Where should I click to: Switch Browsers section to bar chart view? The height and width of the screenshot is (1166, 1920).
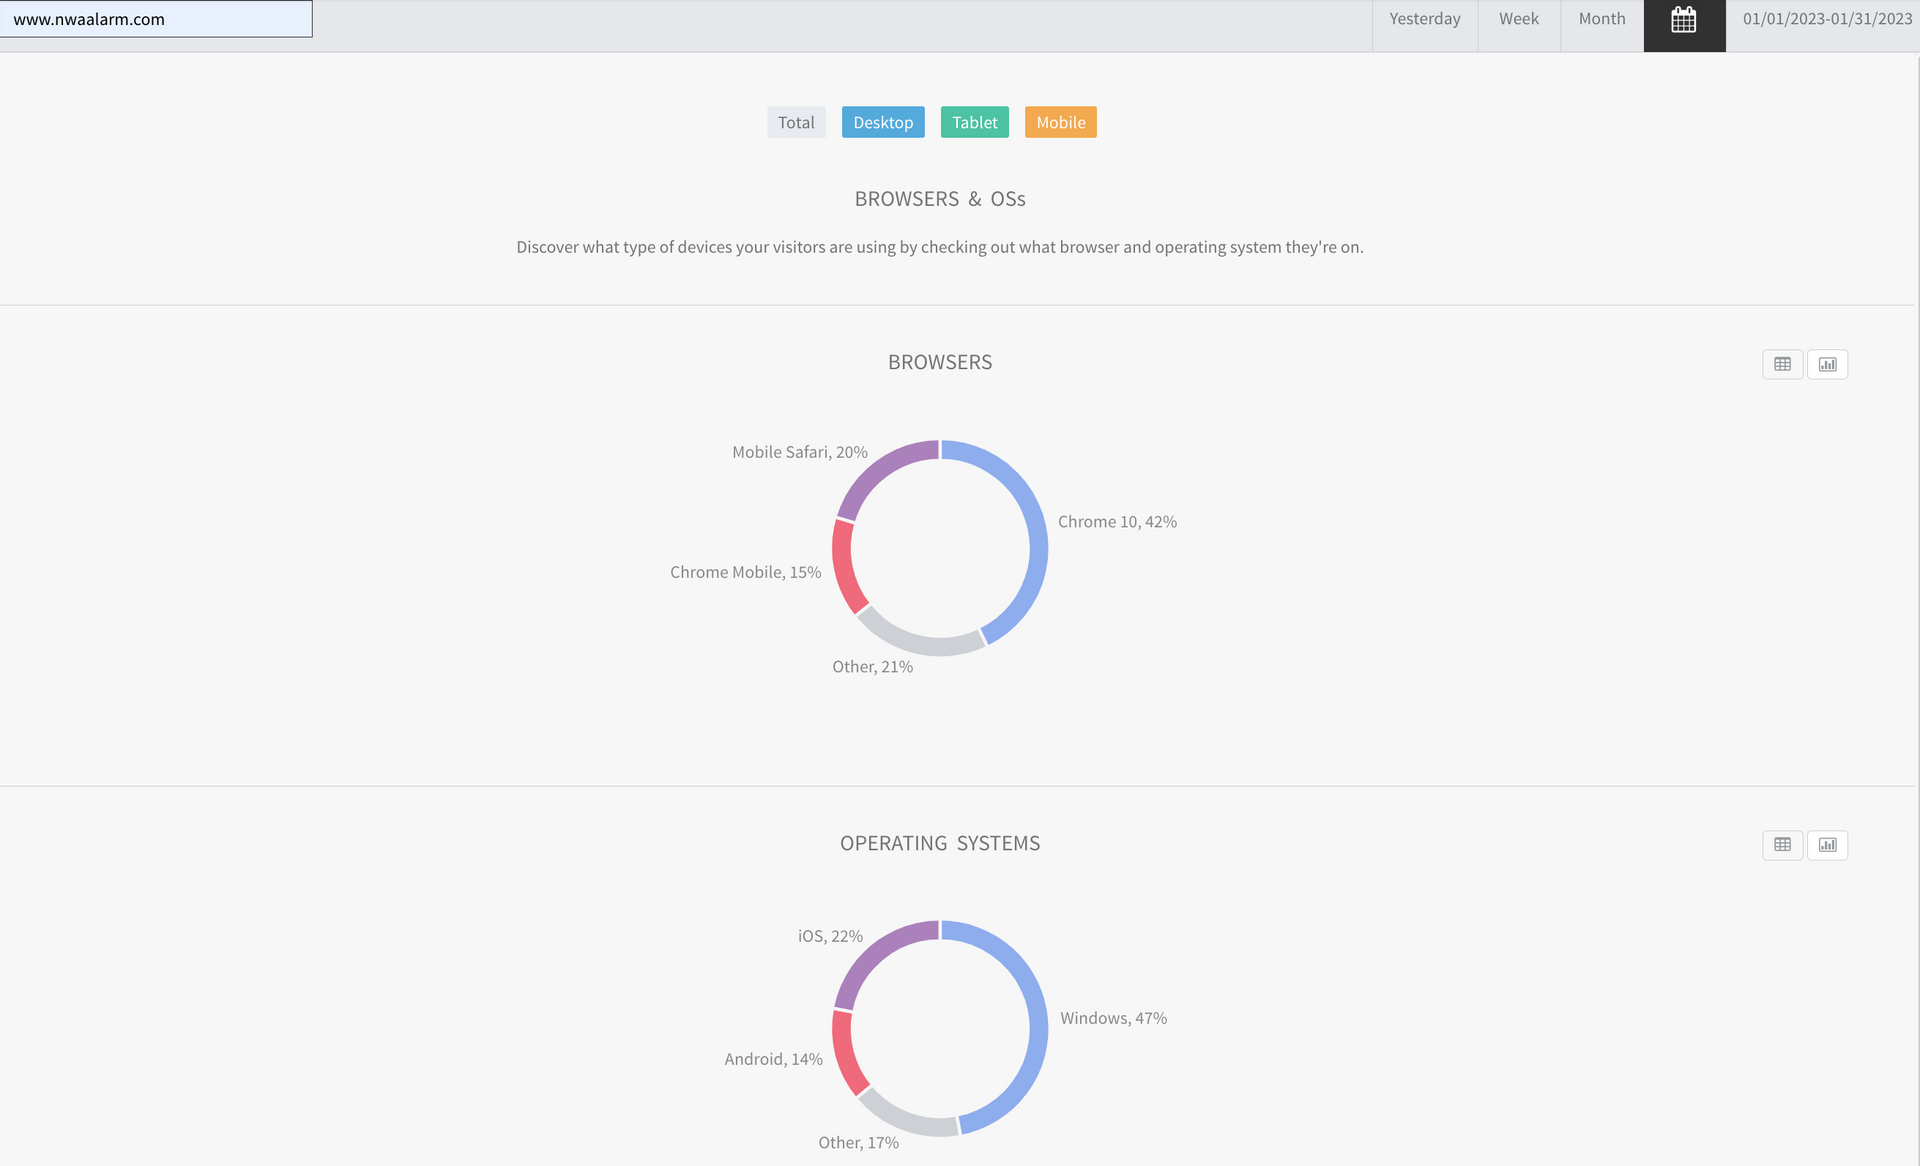point(1827,364)
